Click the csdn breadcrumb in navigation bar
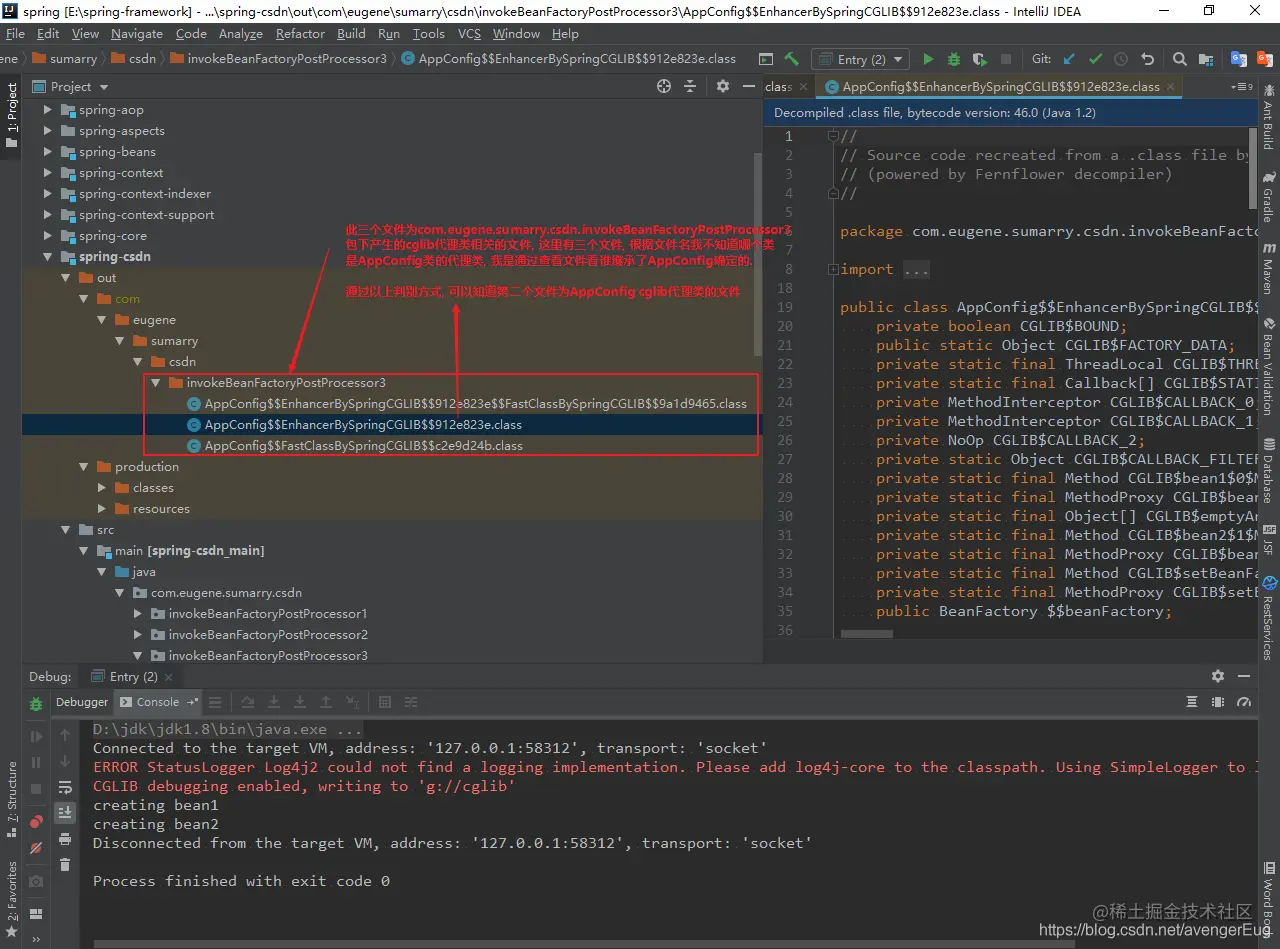Screen dimensions: 1280x949 [135, 59]
